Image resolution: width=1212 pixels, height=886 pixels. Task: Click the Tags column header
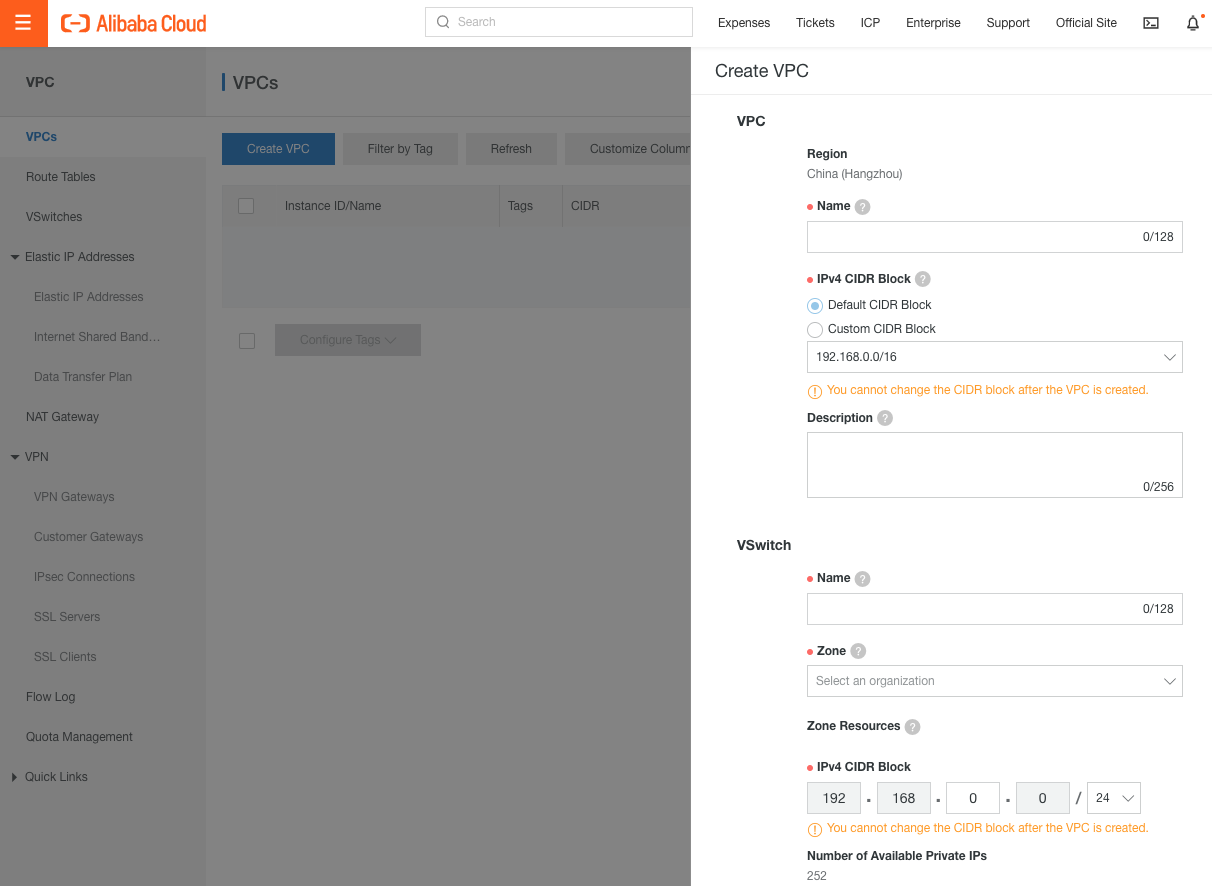(x=520, y=206)
